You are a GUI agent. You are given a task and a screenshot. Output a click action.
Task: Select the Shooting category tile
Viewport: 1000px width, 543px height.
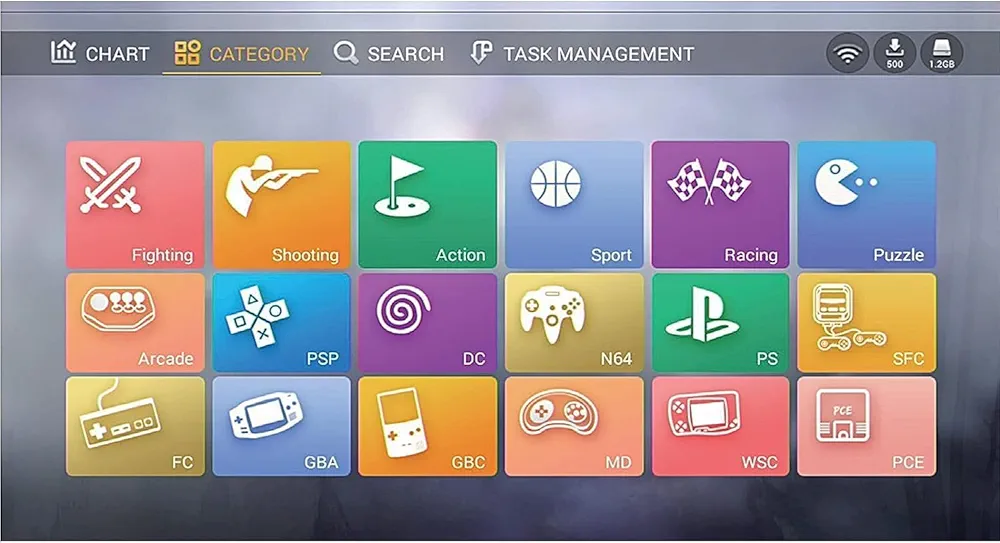(281, 204)
